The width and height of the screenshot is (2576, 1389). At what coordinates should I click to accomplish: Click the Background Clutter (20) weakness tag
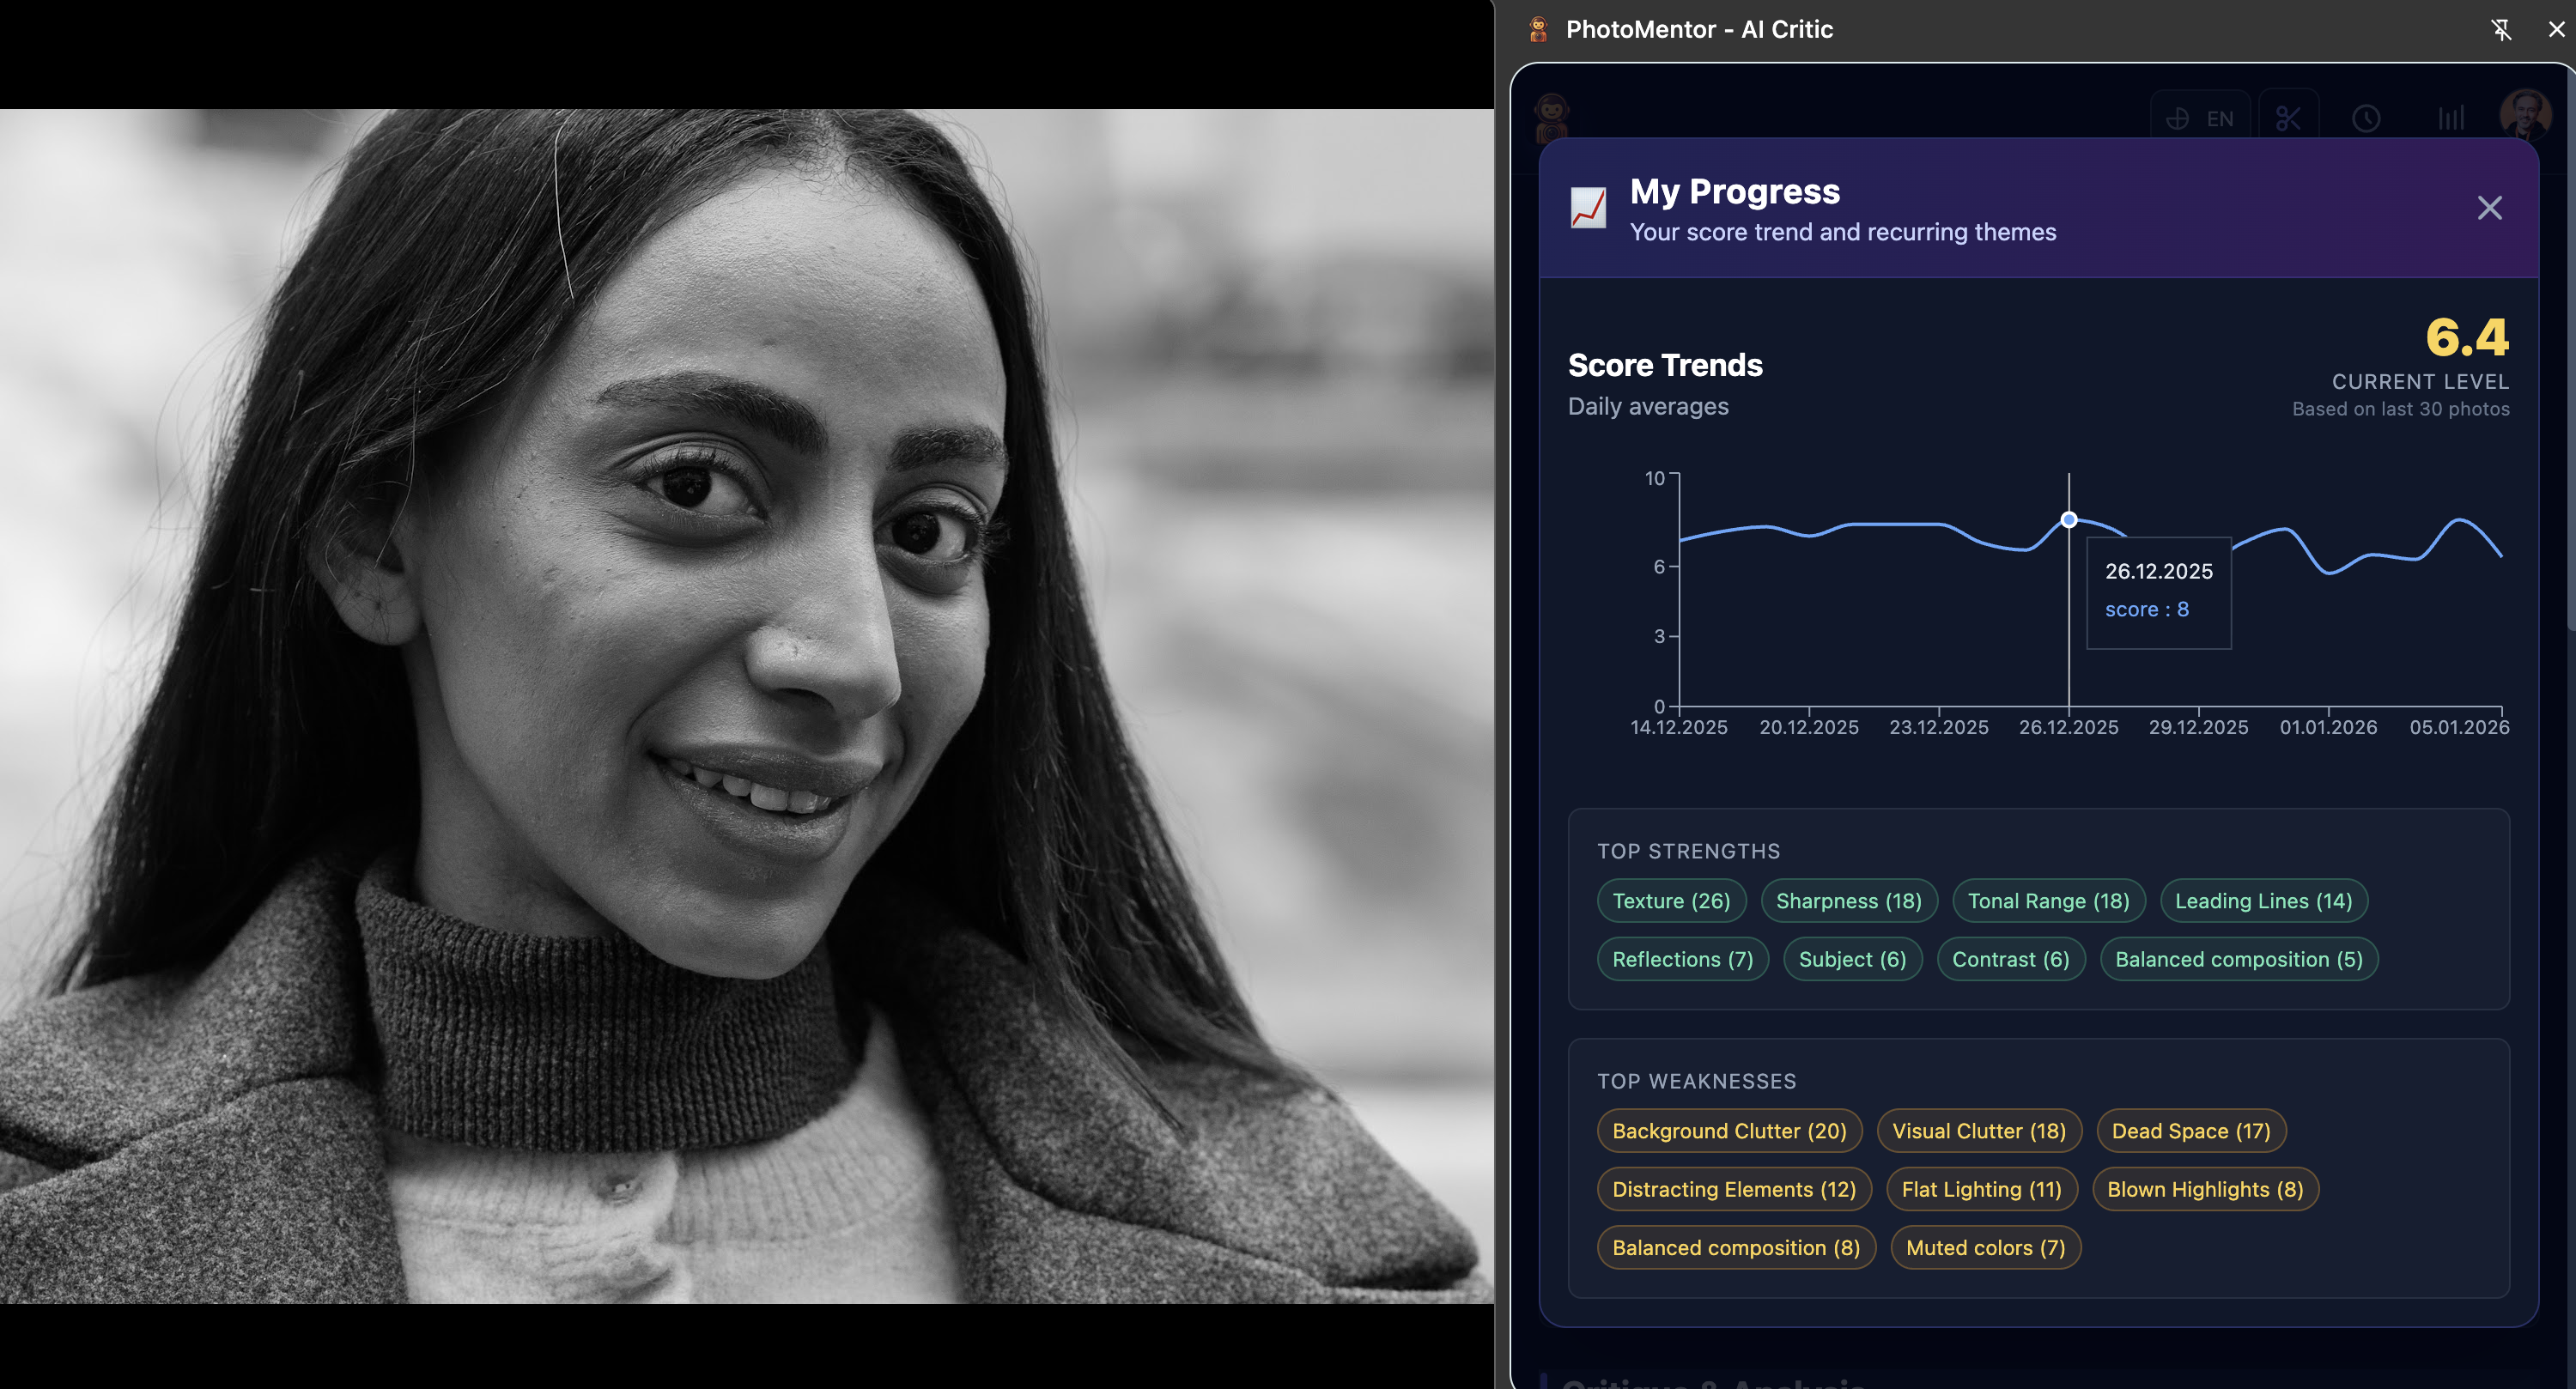[x=1728, y=1131]
